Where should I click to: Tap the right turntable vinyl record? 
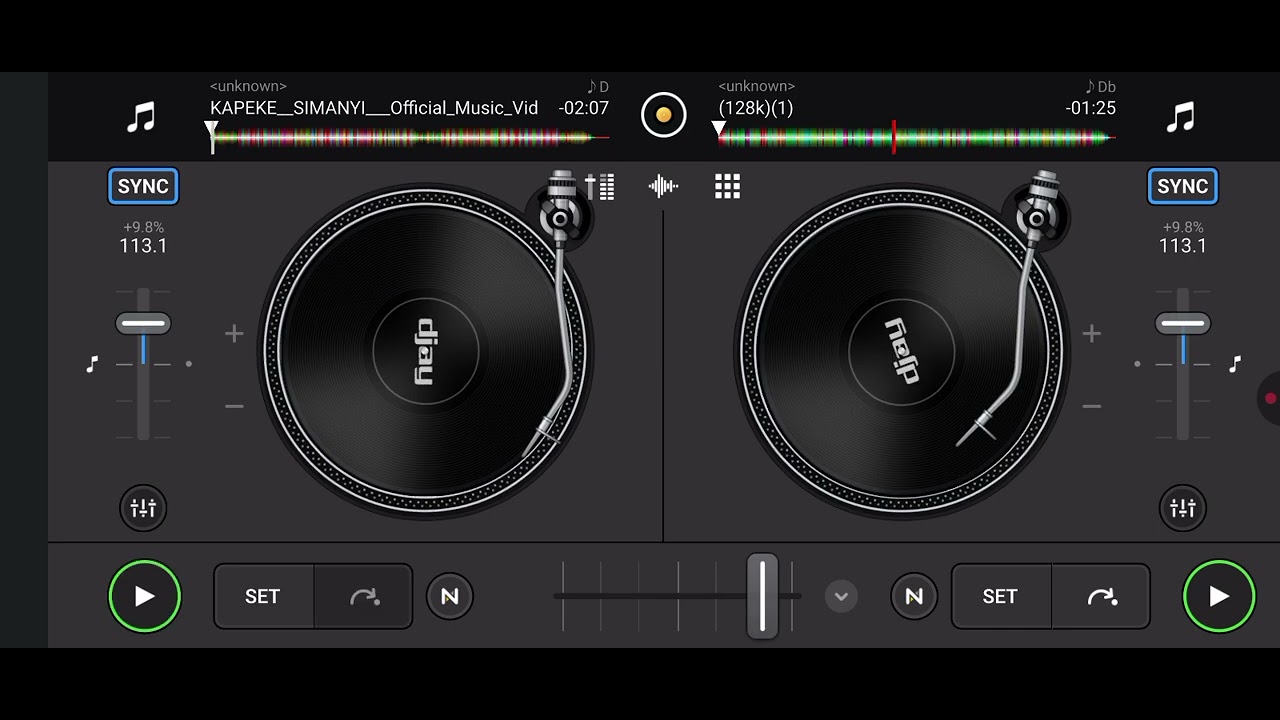(901, 351)
